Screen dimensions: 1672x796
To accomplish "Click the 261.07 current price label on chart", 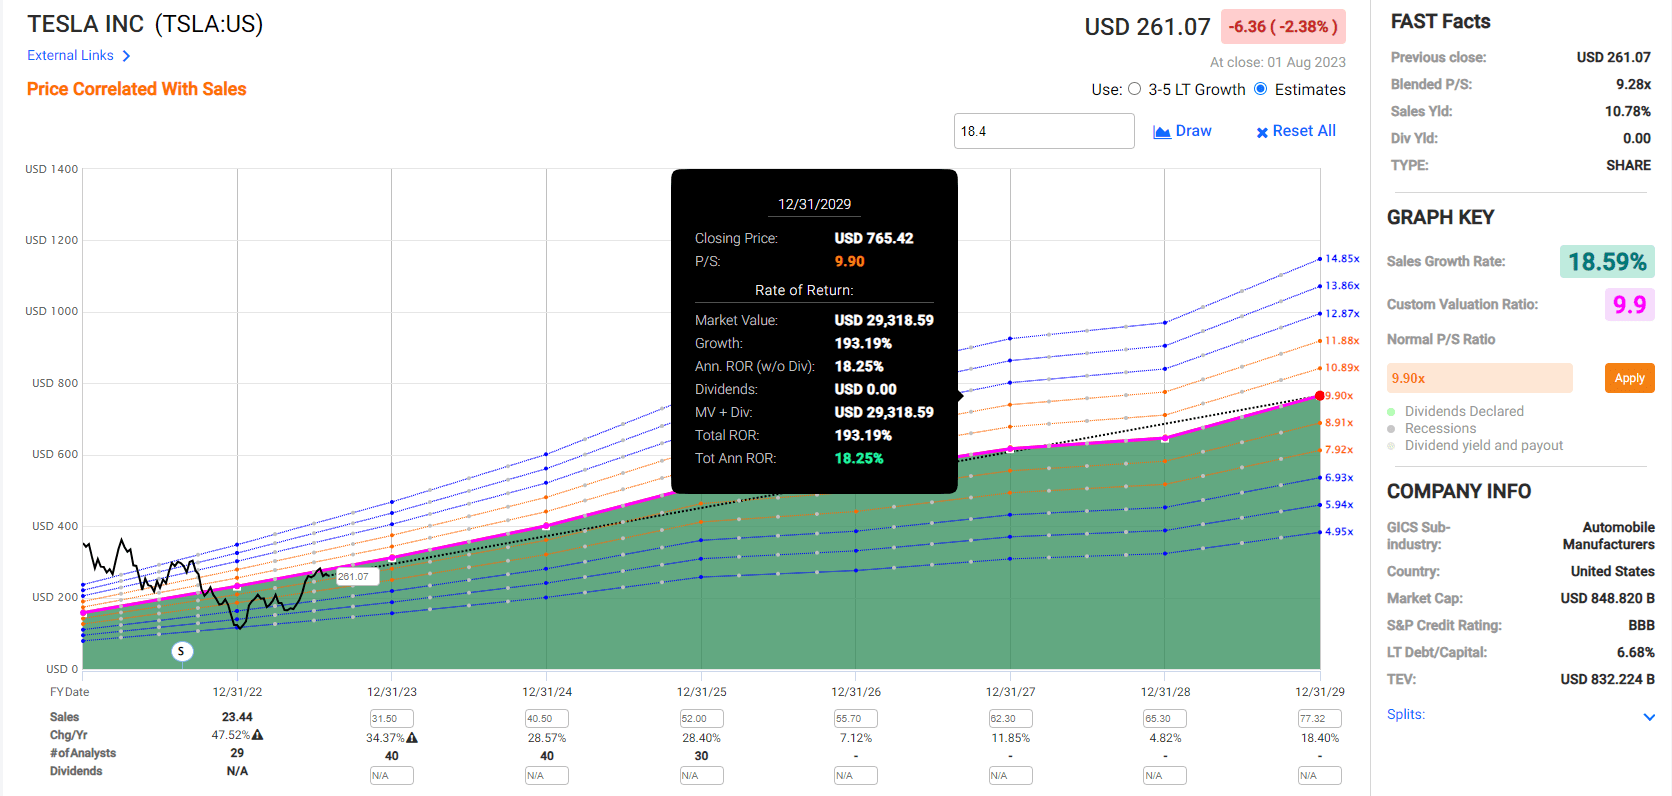I will coord(356,577).
